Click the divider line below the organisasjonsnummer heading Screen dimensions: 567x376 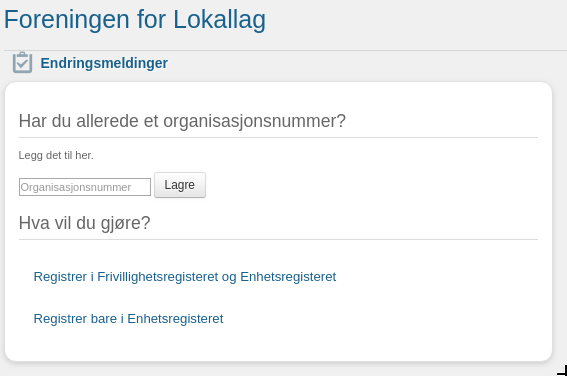click(x=278, y=137)
